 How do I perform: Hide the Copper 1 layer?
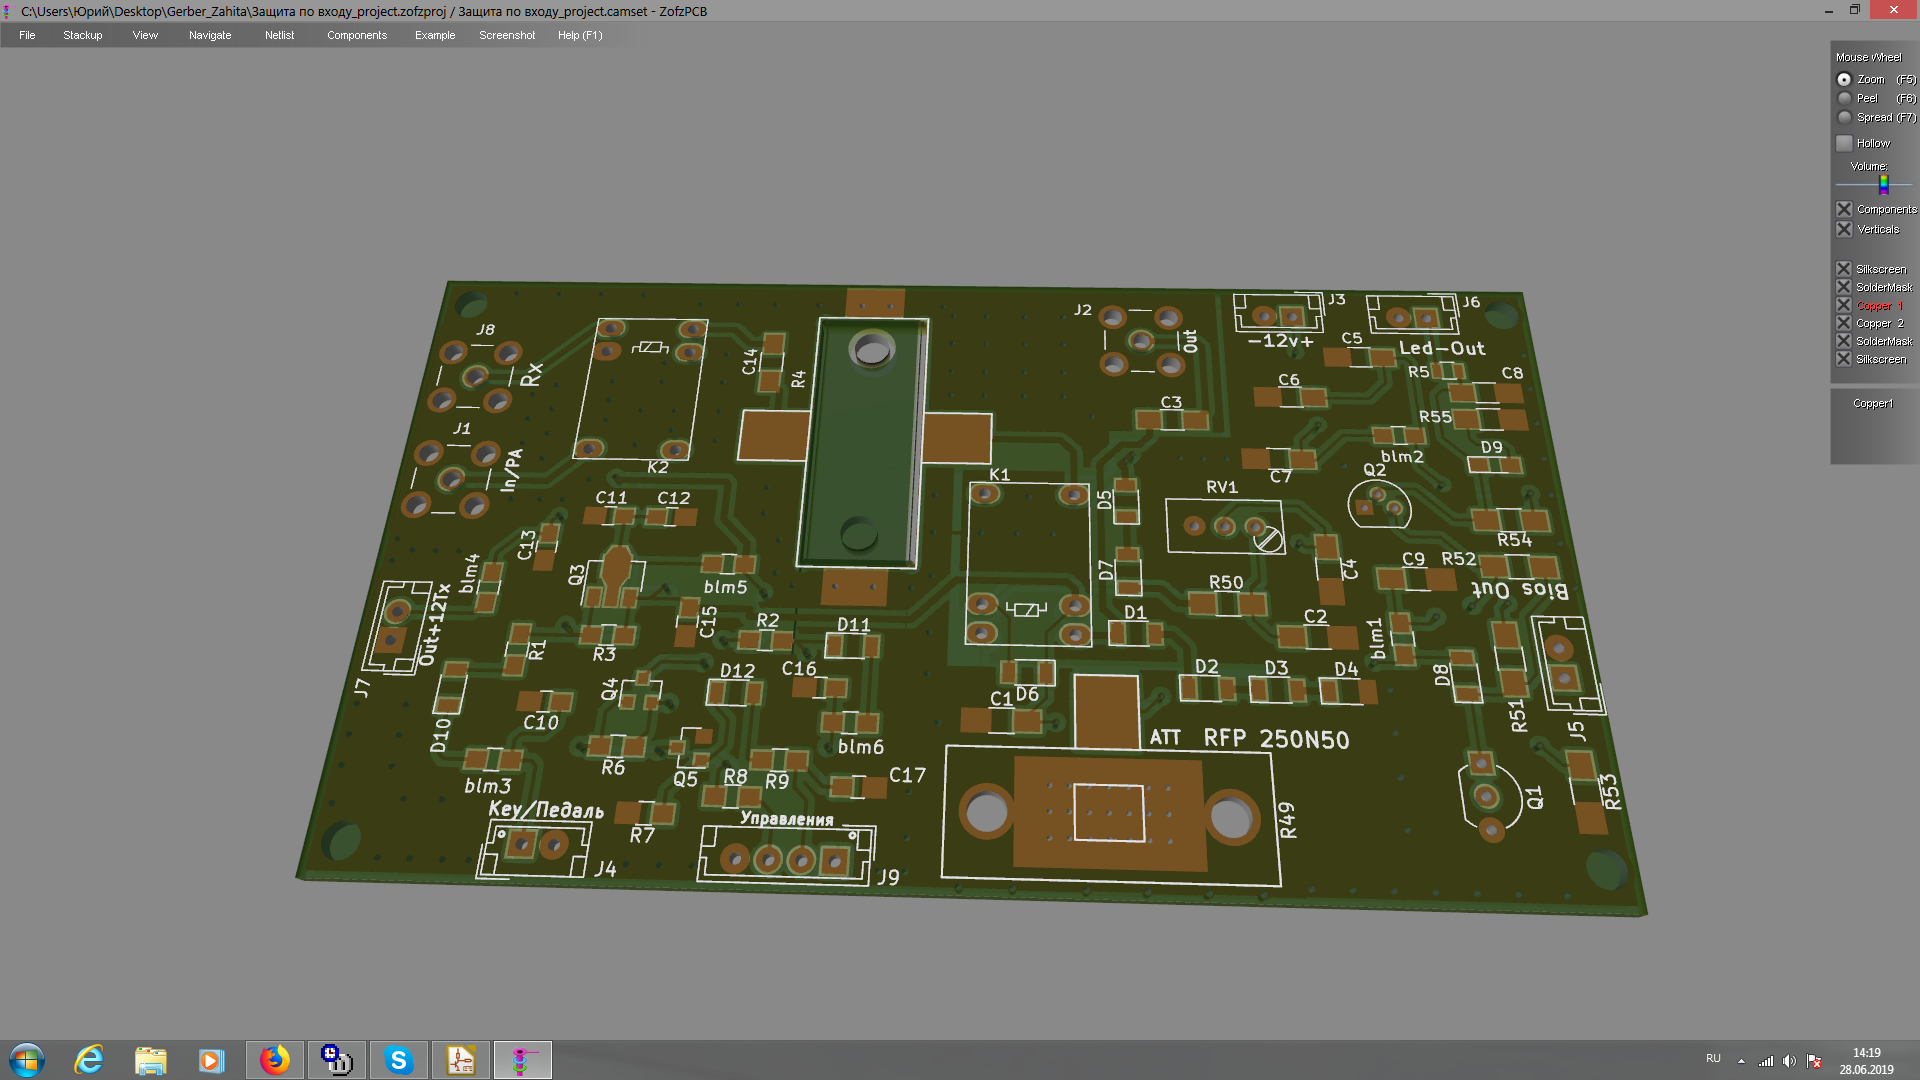(x=1845, y=305)
